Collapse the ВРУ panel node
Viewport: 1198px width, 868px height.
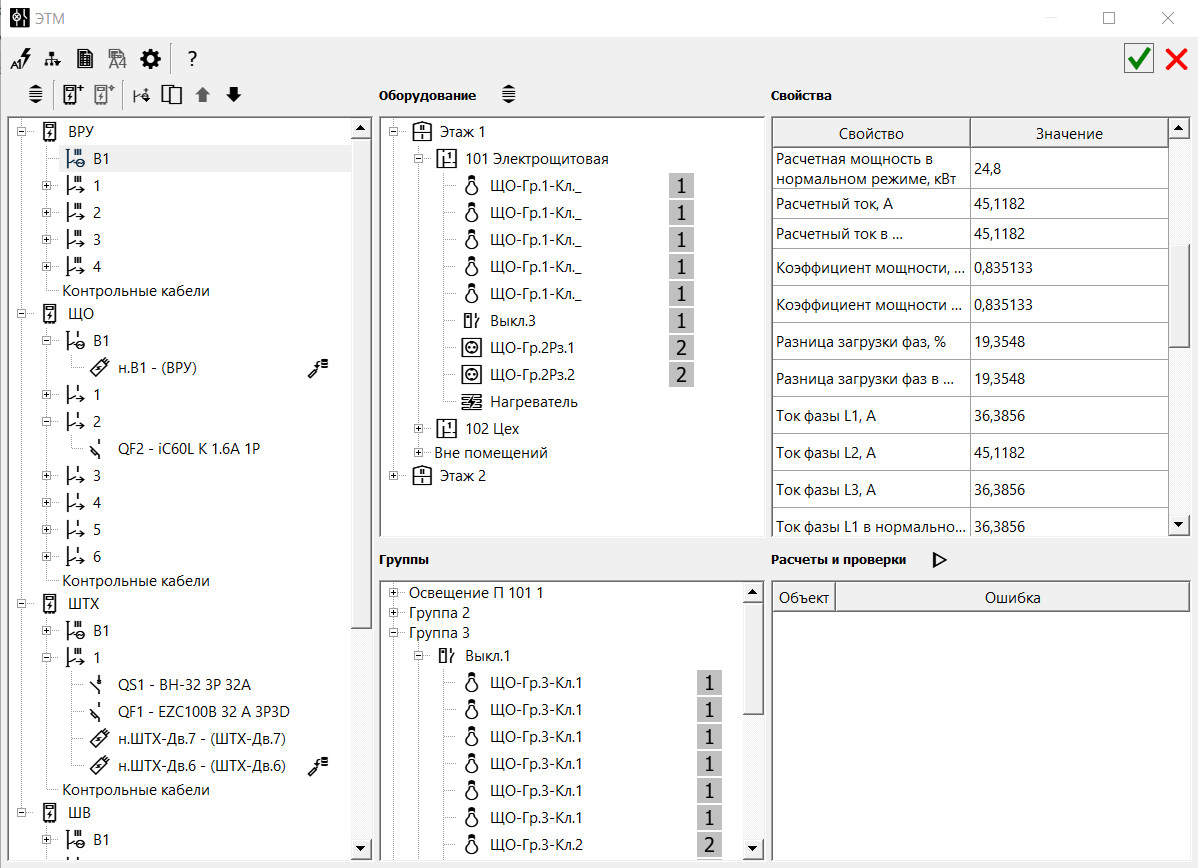[22, 131]
